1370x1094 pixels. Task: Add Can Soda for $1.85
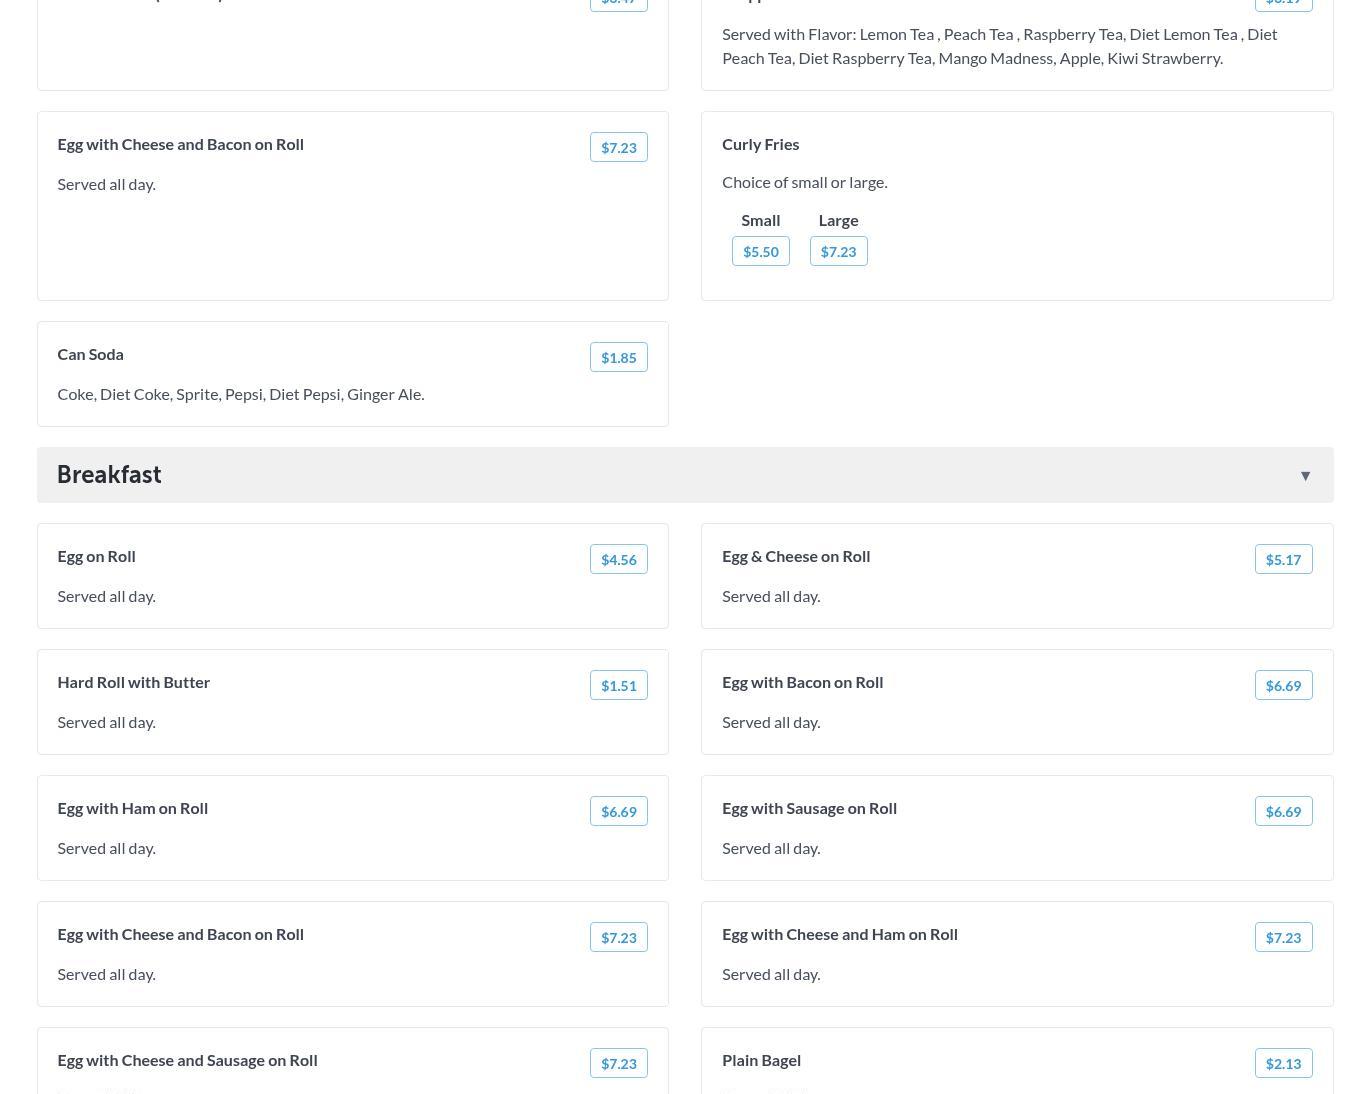pyautogui.click(x=618, y=358)
